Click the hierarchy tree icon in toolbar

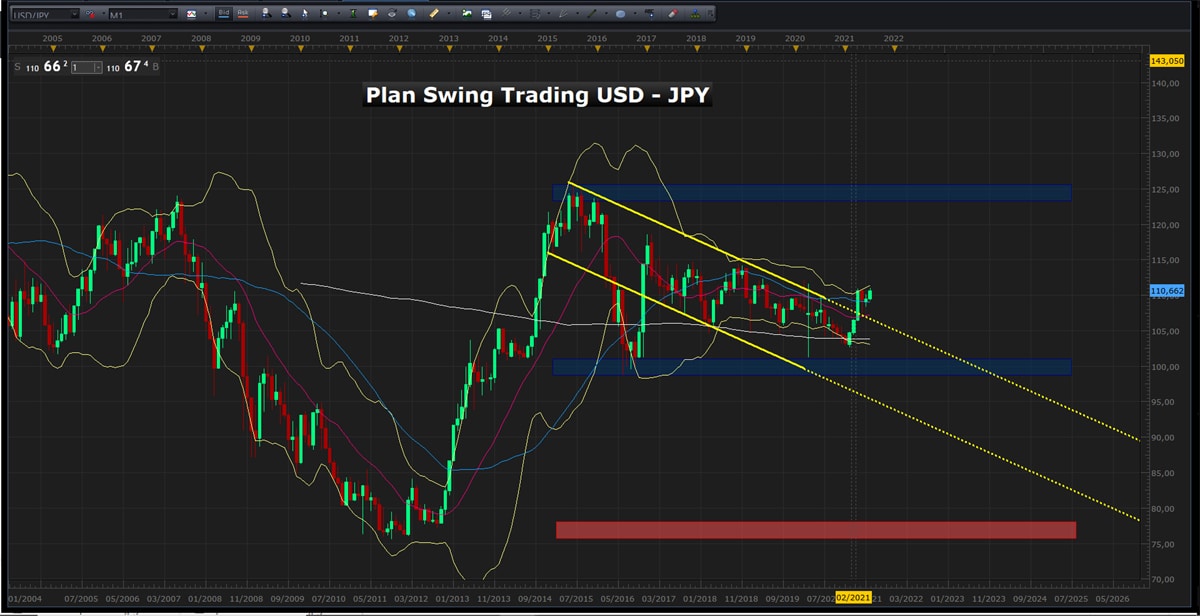(695, 14)
